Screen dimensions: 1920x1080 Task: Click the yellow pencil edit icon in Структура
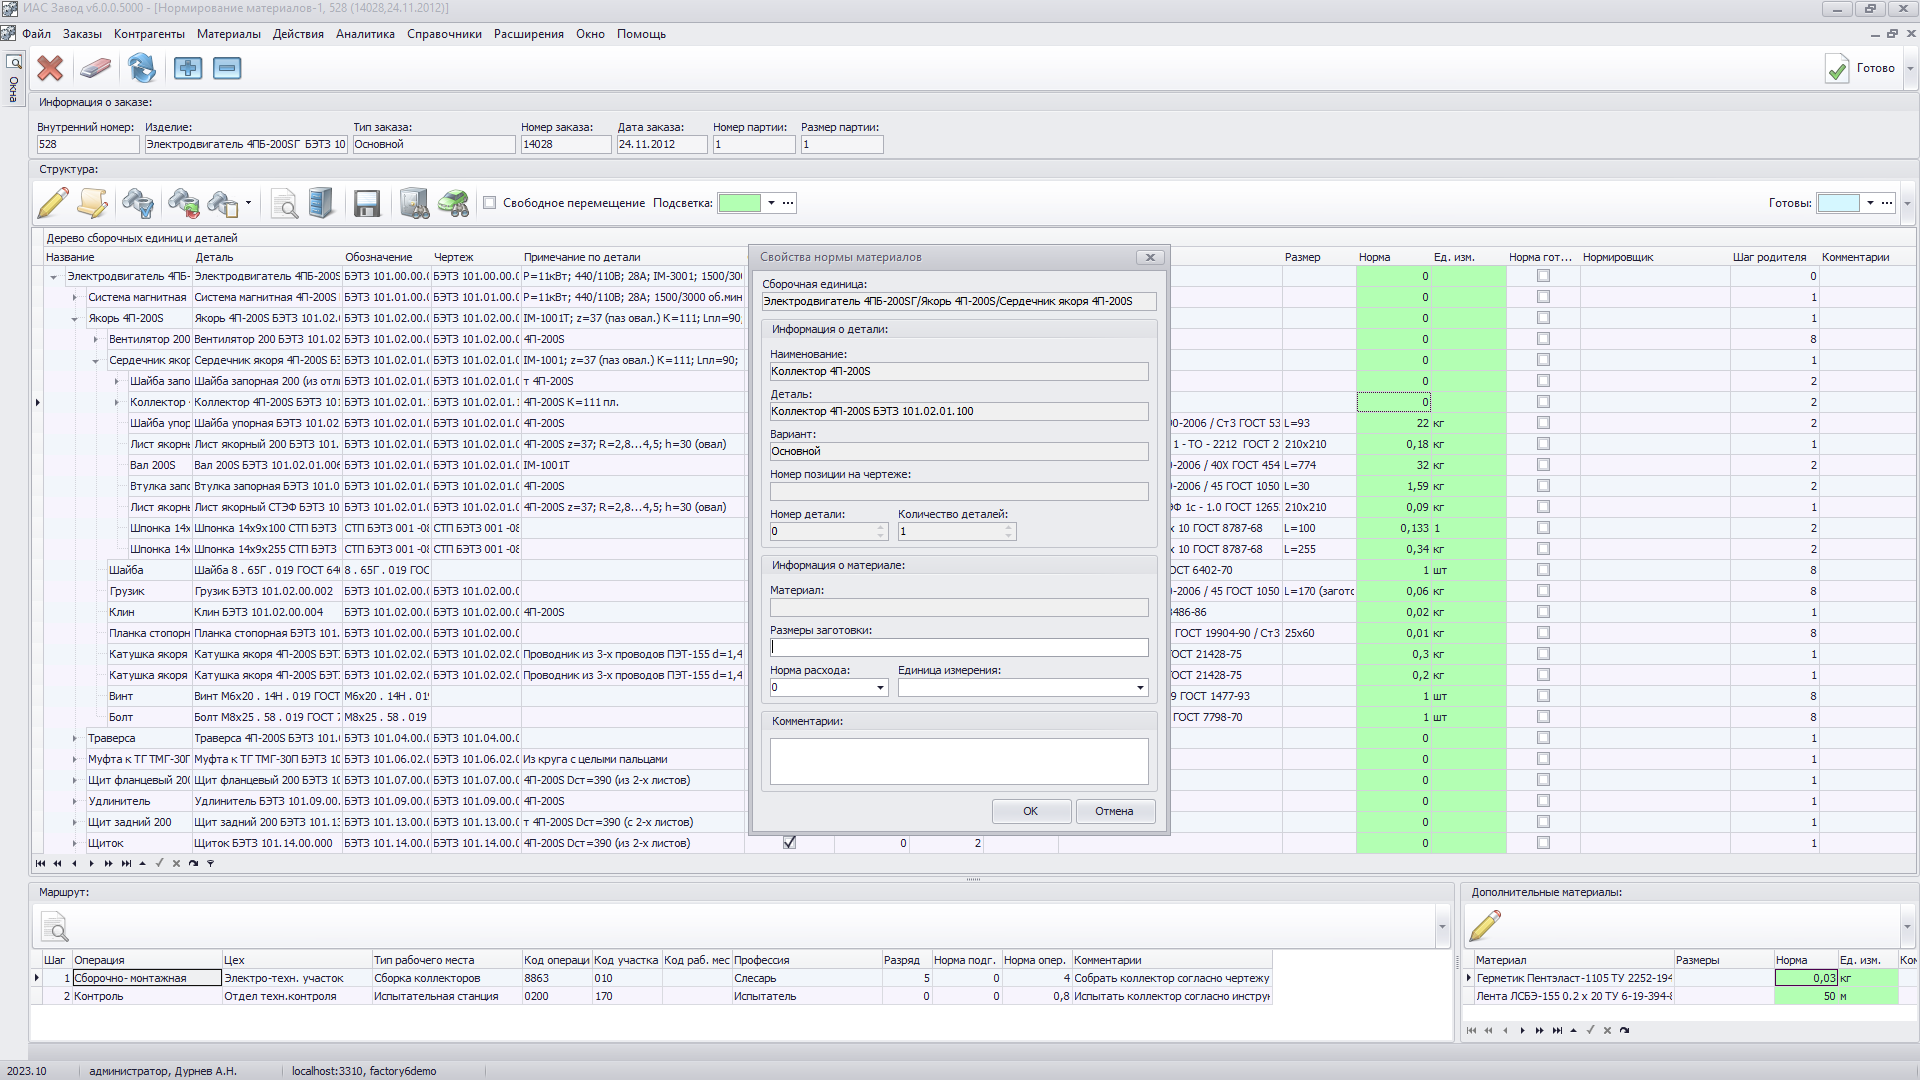pyautogui.click(x=53, y=203)
